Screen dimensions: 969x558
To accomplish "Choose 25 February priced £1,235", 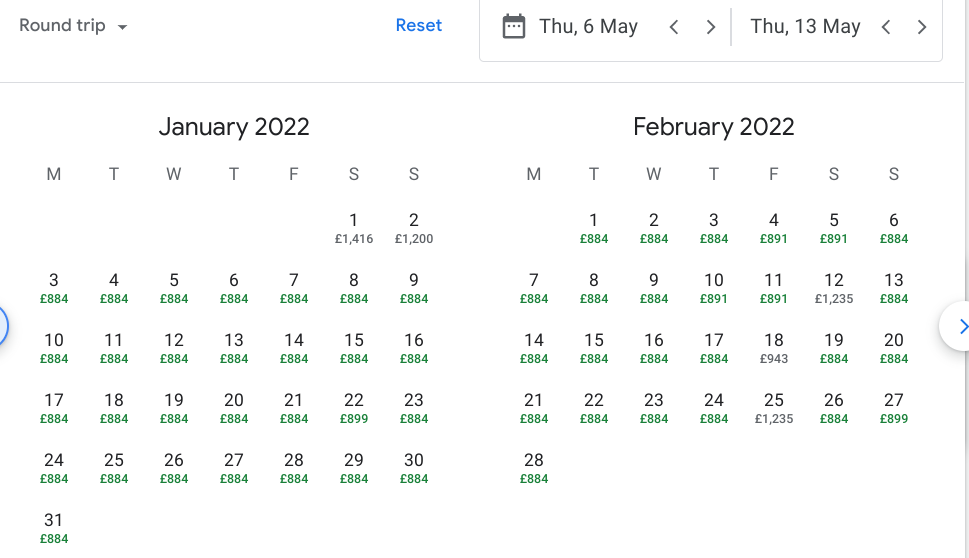I will coord(774,408).
